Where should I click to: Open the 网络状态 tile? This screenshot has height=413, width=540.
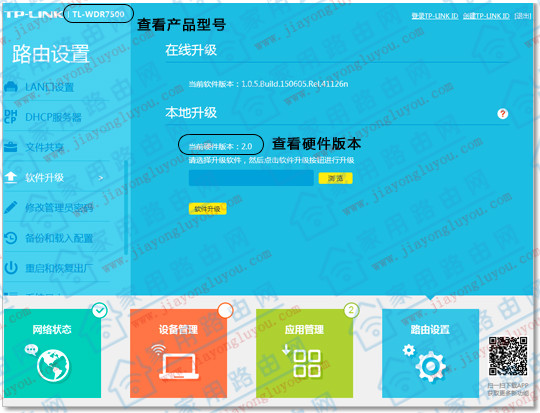point(52,353)
